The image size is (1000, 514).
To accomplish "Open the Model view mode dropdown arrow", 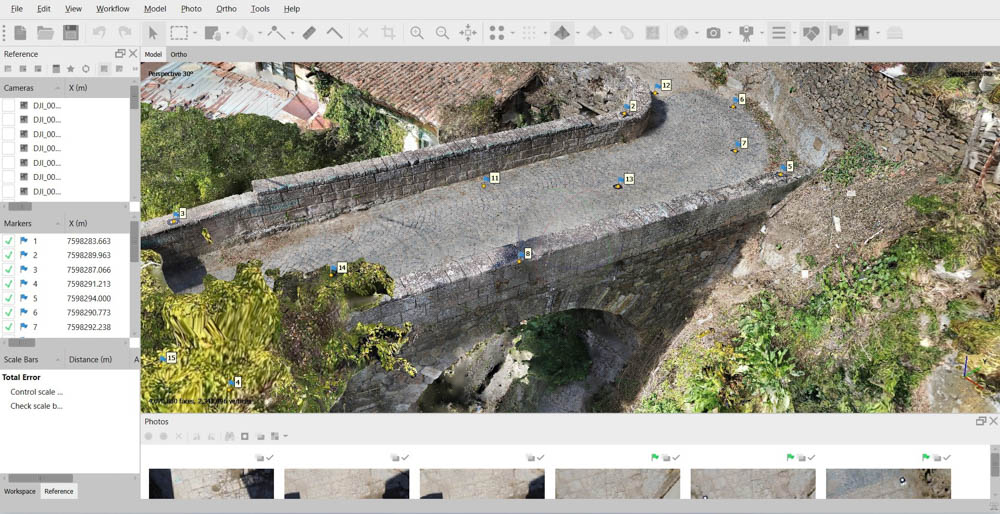I will [577, 33].
